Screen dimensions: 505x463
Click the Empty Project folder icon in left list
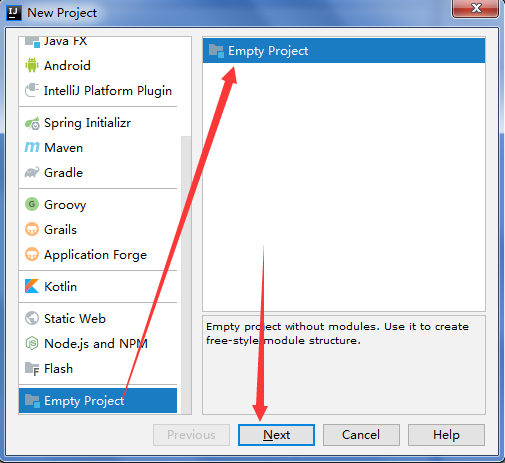[32, 400]
